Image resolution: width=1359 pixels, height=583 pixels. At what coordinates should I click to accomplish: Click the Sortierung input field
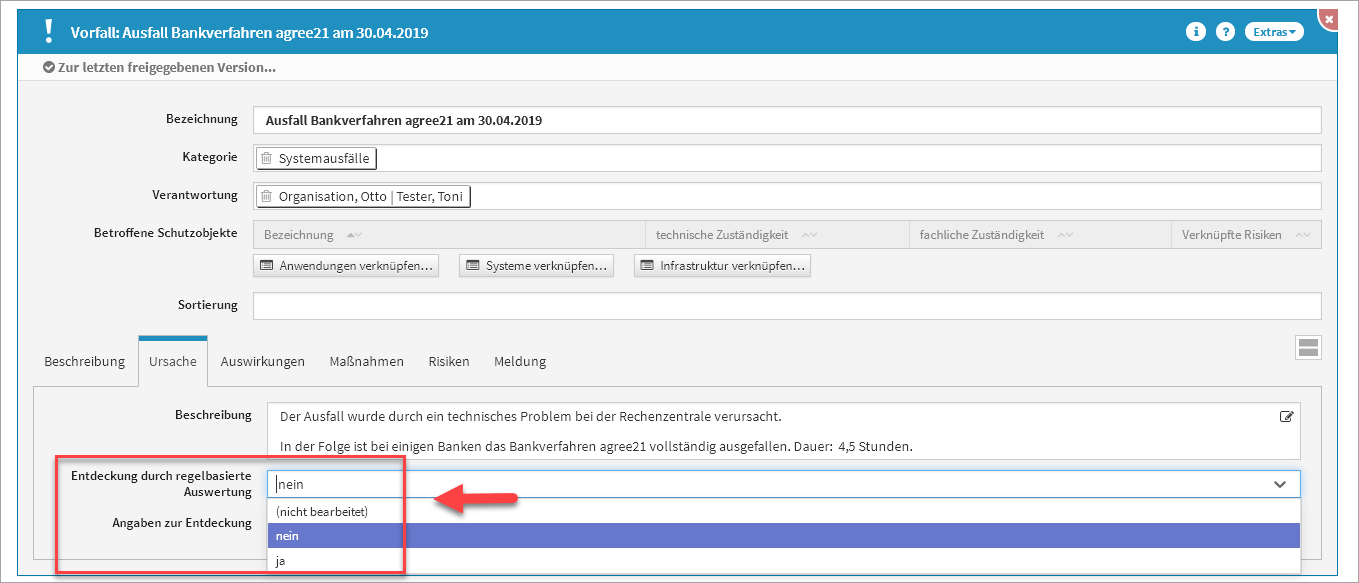pyautogui.click(x=787, y=306)
